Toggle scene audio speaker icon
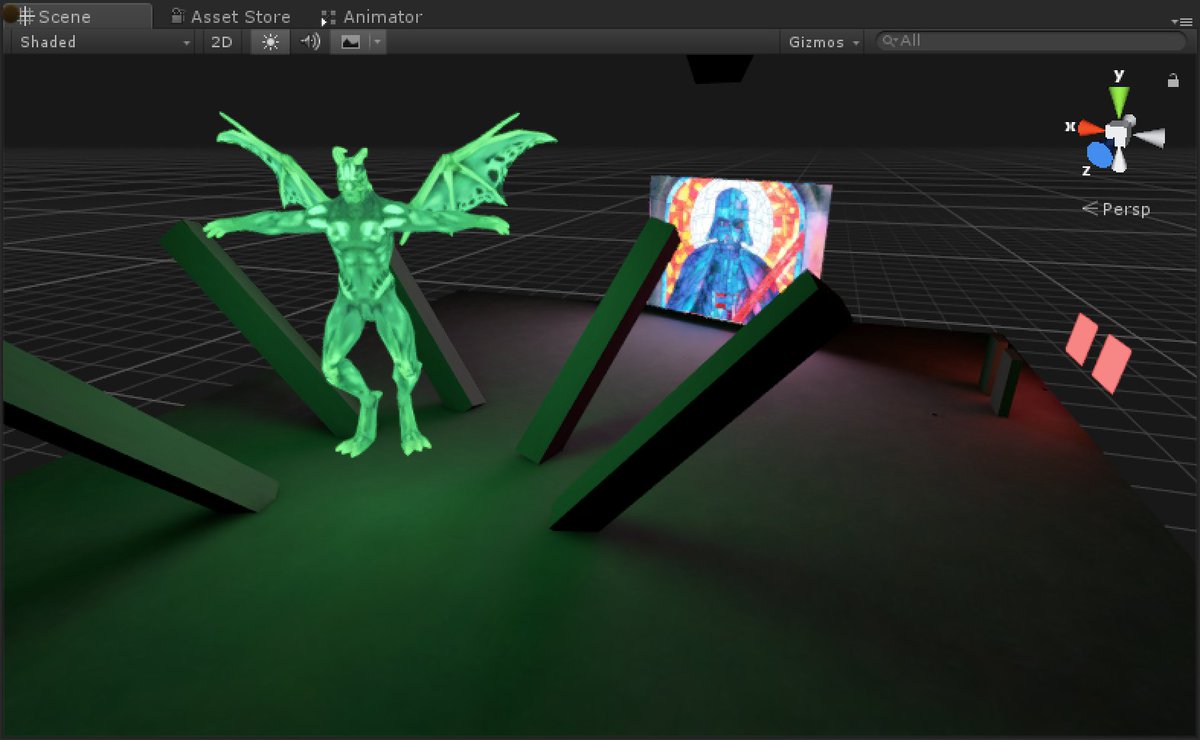 (x=310, y=42)
